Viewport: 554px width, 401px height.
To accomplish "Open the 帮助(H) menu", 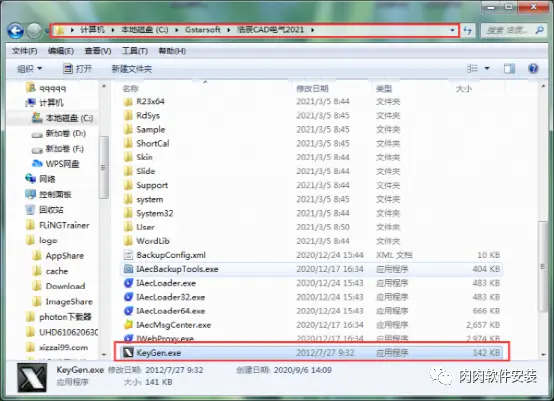I will pos(172,51).
